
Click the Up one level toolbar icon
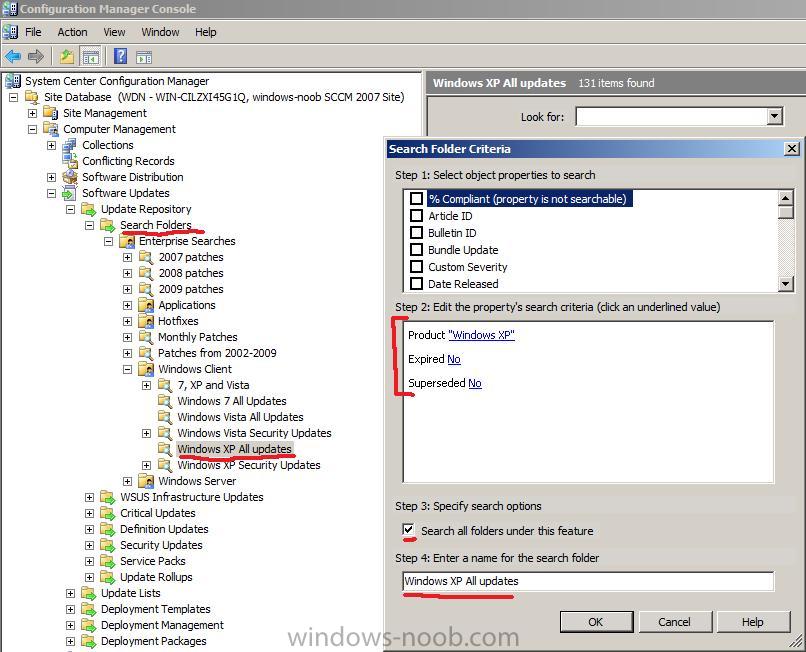[67, 56]
